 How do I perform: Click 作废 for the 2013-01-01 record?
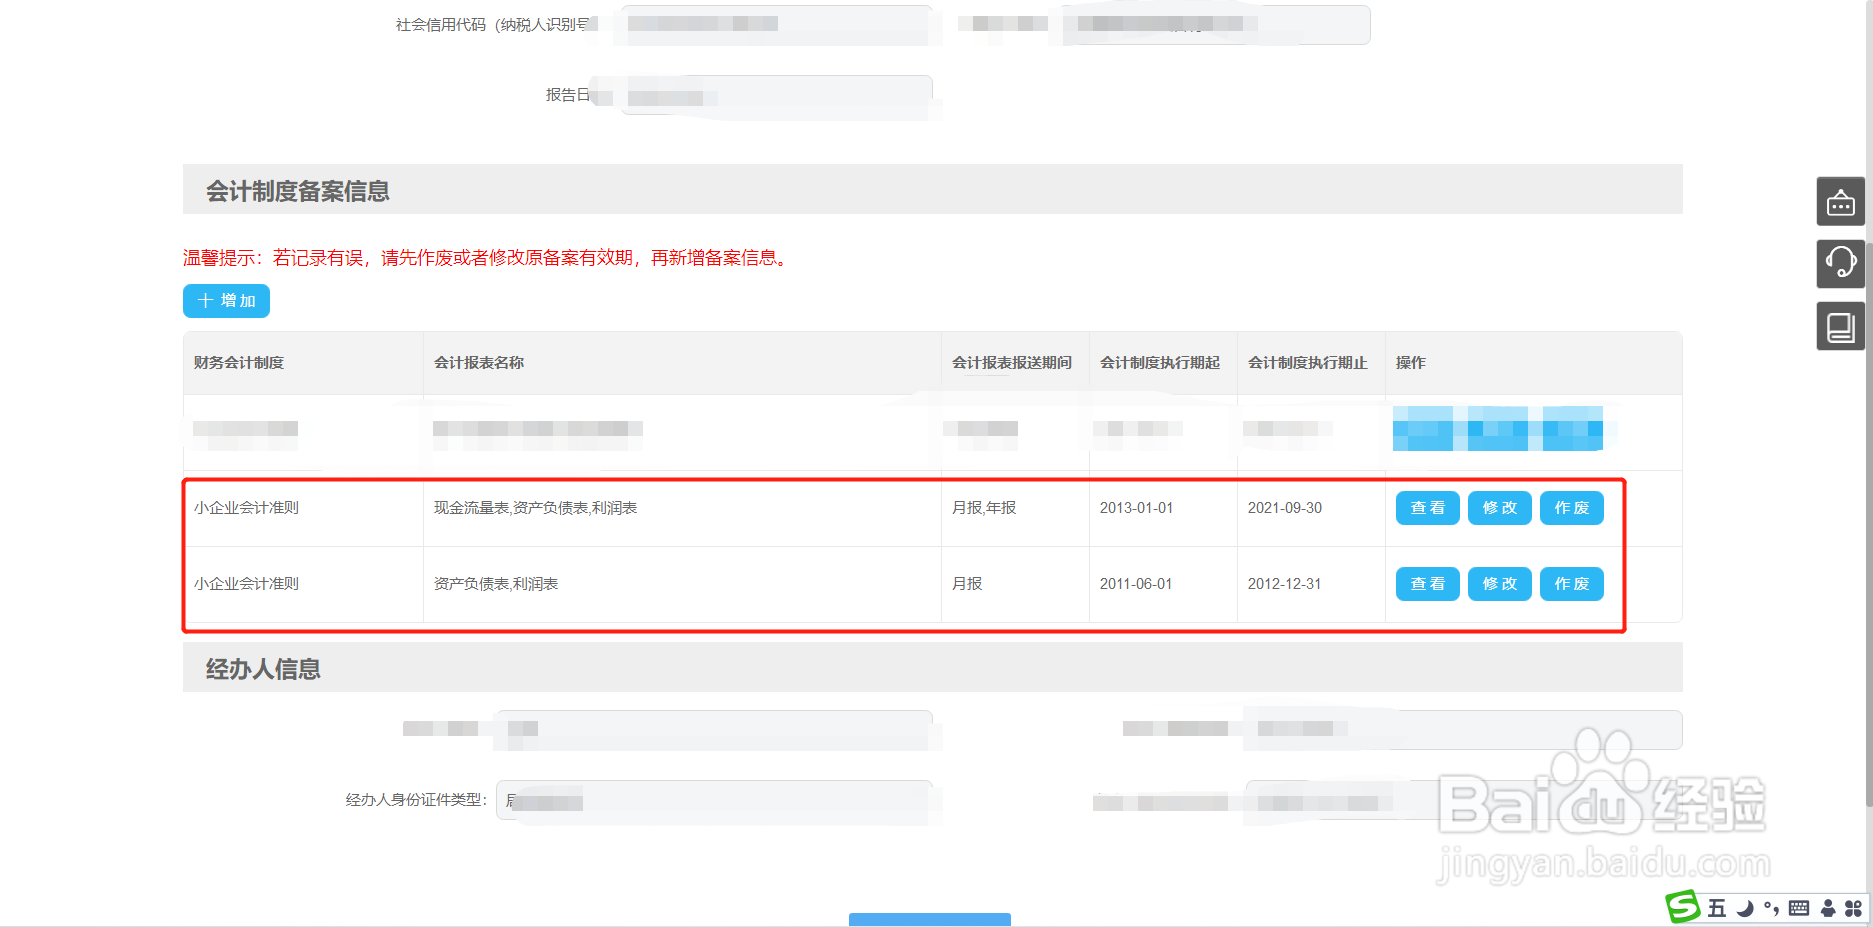coord(1572,508)
